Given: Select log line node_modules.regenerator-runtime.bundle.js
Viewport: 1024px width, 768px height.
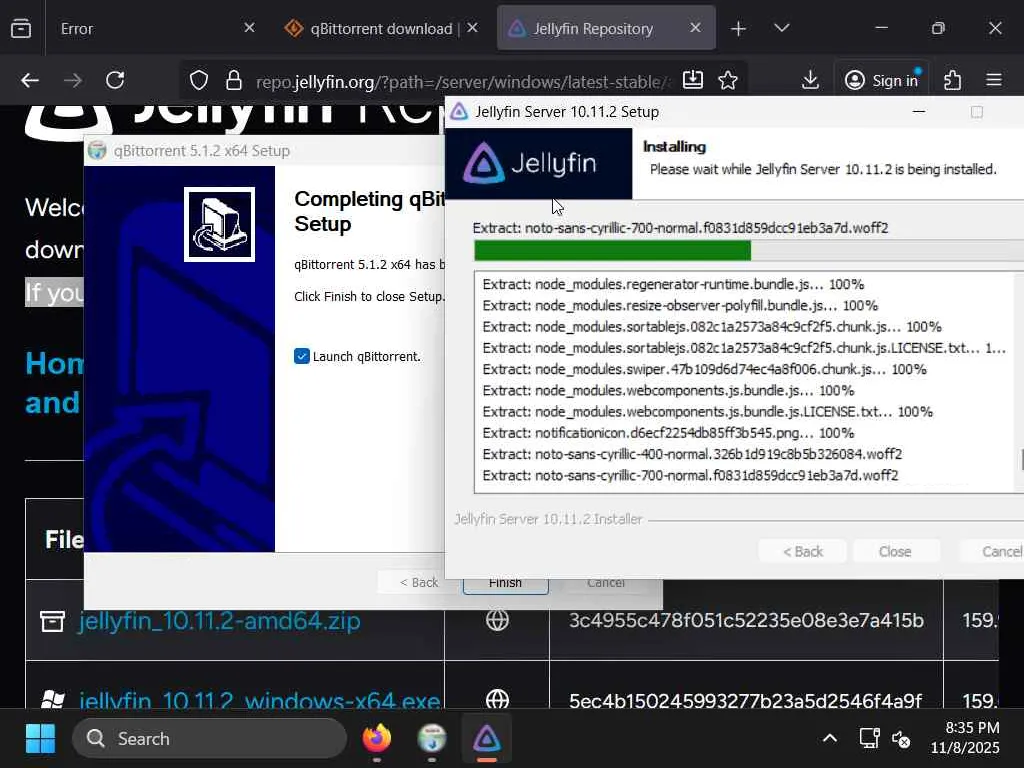Looking at the screenshot, I should 673,284.
